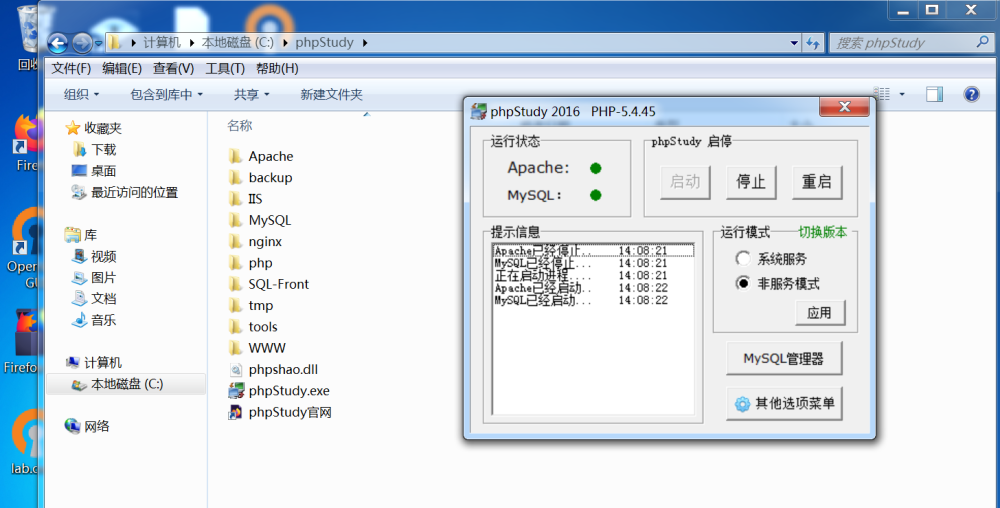Open the recent locations dropdown arrow
1000x508 pixels.
[x=98, y=44]
